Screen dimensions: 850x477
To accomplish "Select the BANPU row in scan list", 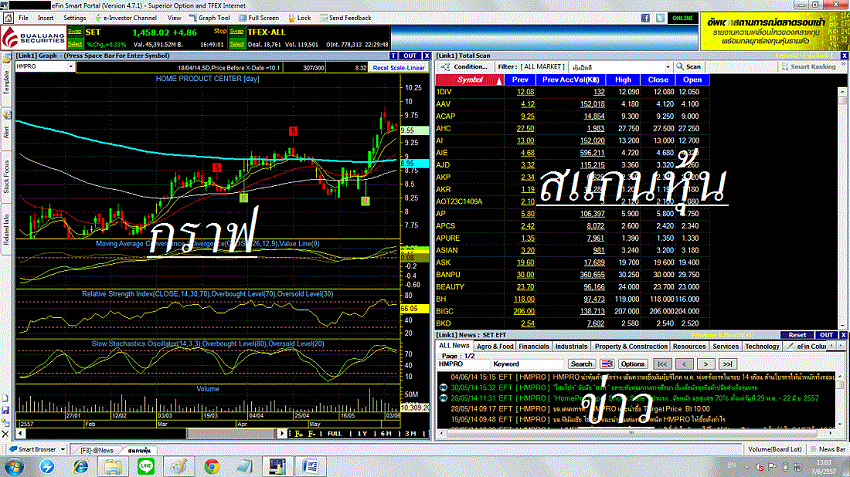I will coord(572,275).
